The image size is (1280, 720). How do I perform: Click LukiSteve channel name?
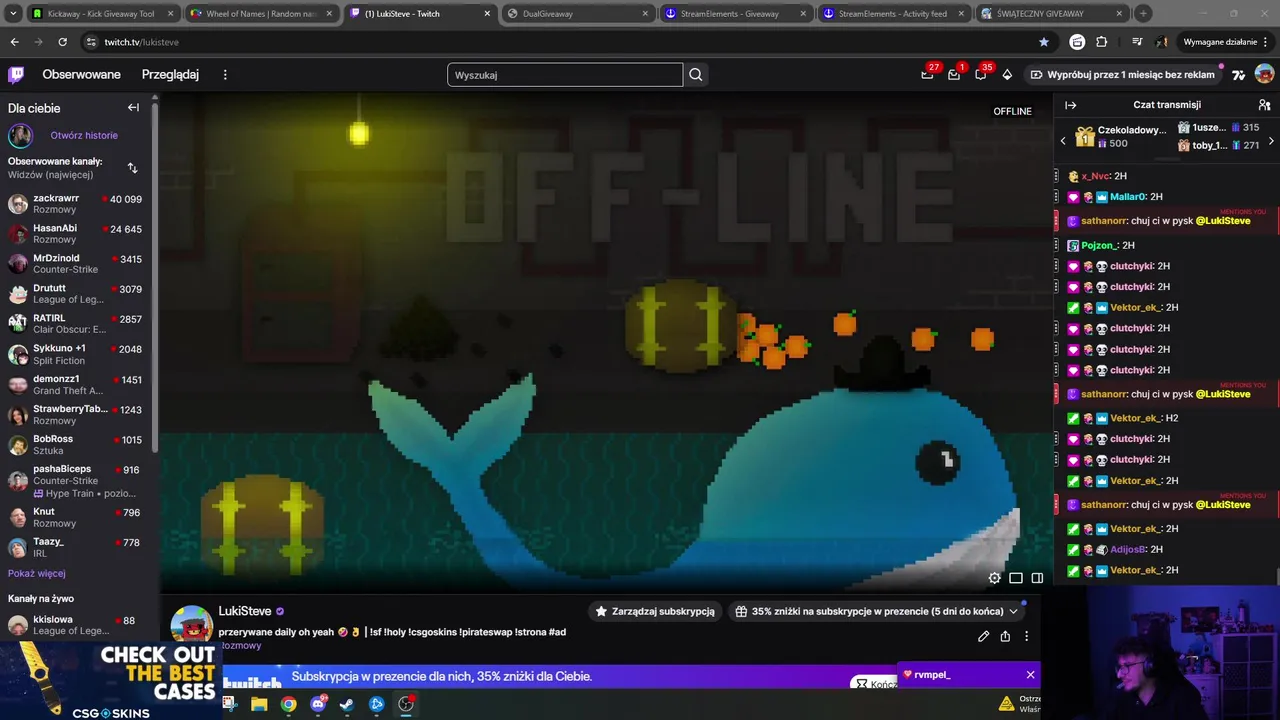(245, 611)
